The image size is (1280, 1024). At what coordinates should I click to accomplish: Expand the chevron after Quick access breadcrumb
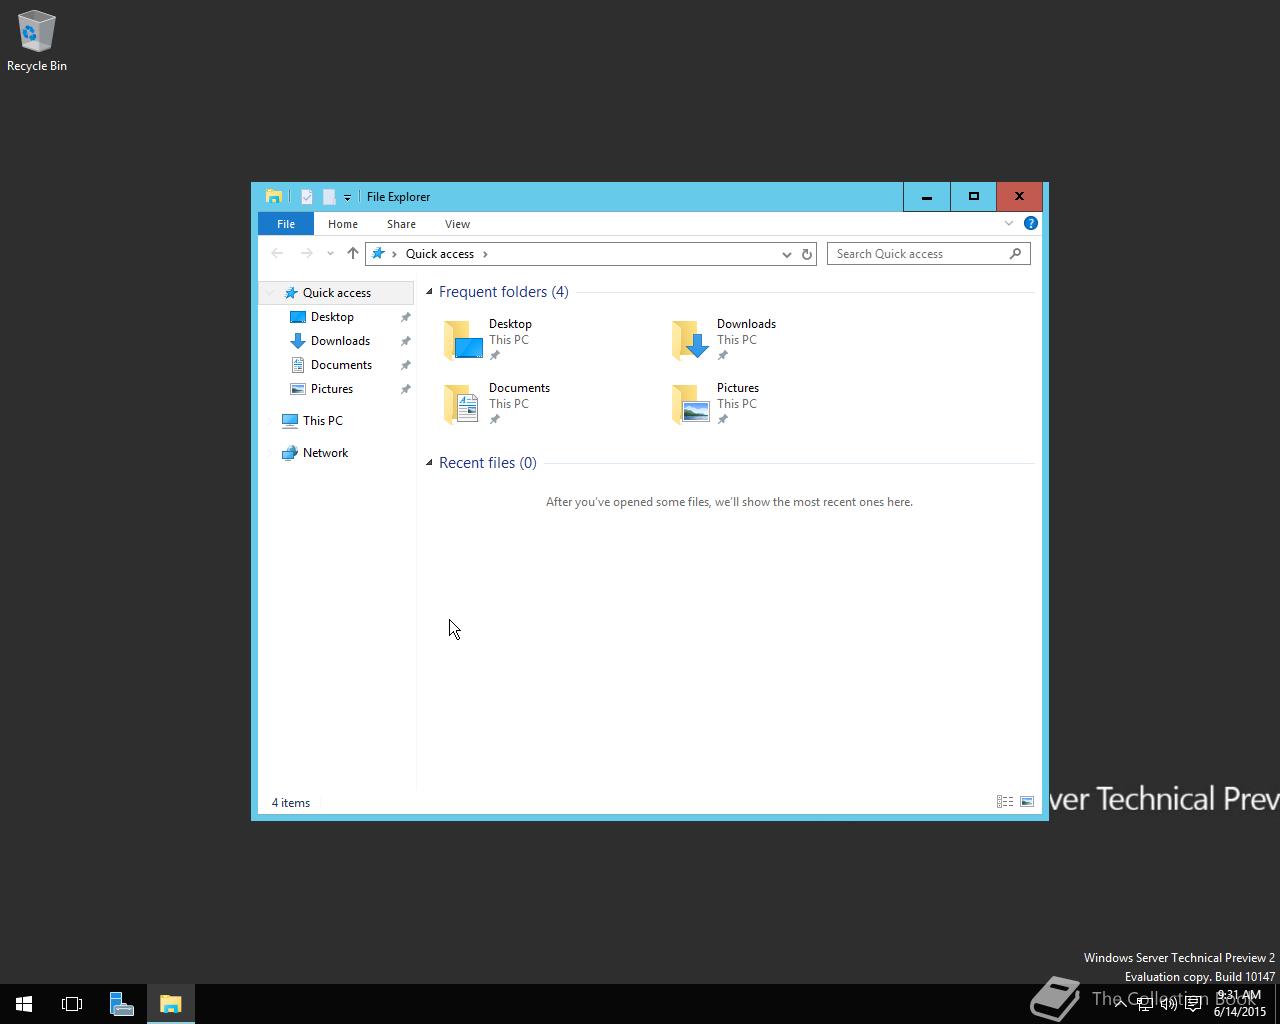(486, 254)
